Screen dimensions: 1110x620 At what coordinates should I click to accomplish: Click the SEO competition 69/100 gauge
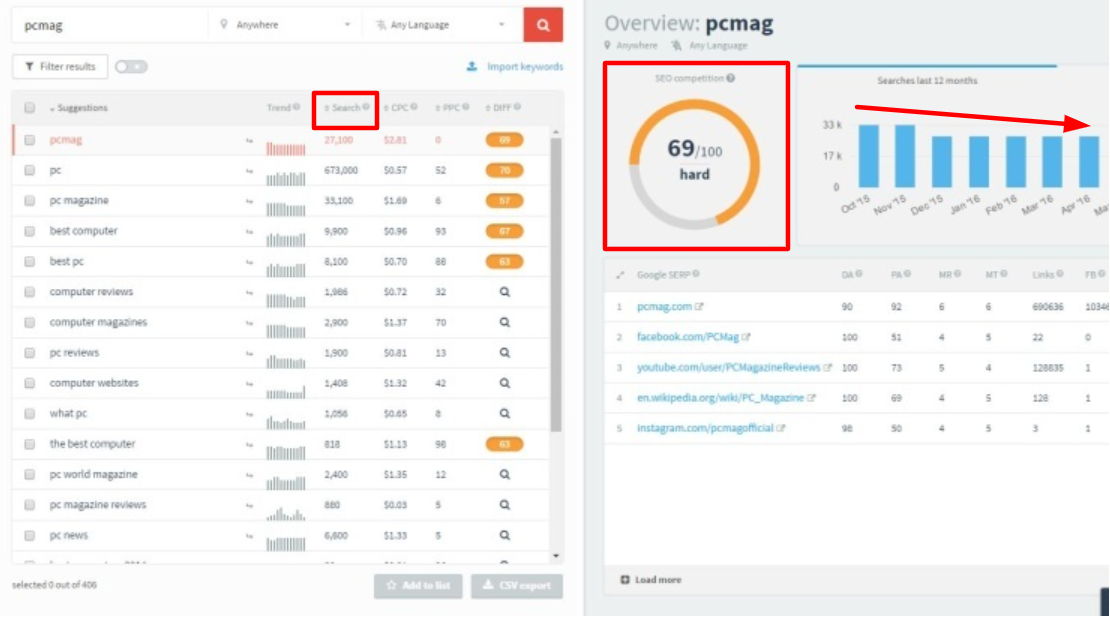(694, 164)
